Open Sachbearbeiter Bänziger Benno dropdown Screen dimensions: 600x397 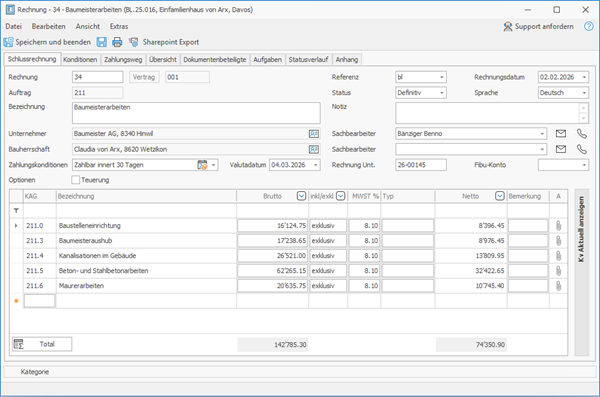coord(542,134)
